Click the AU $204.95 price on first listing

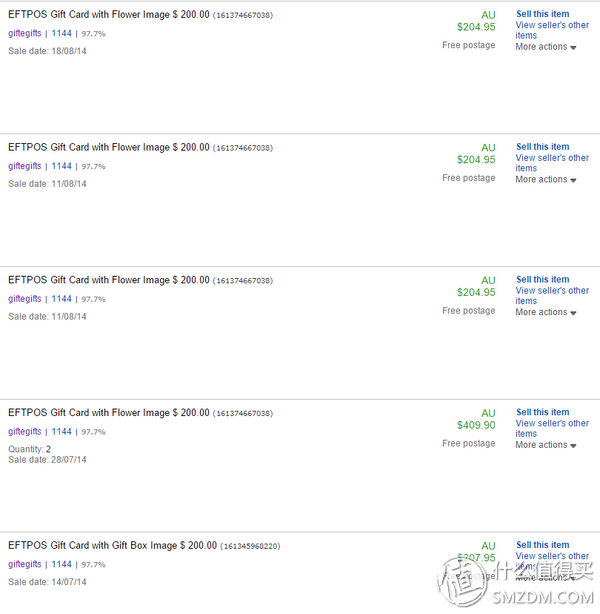pyautogui.click(x=475, y=27)
